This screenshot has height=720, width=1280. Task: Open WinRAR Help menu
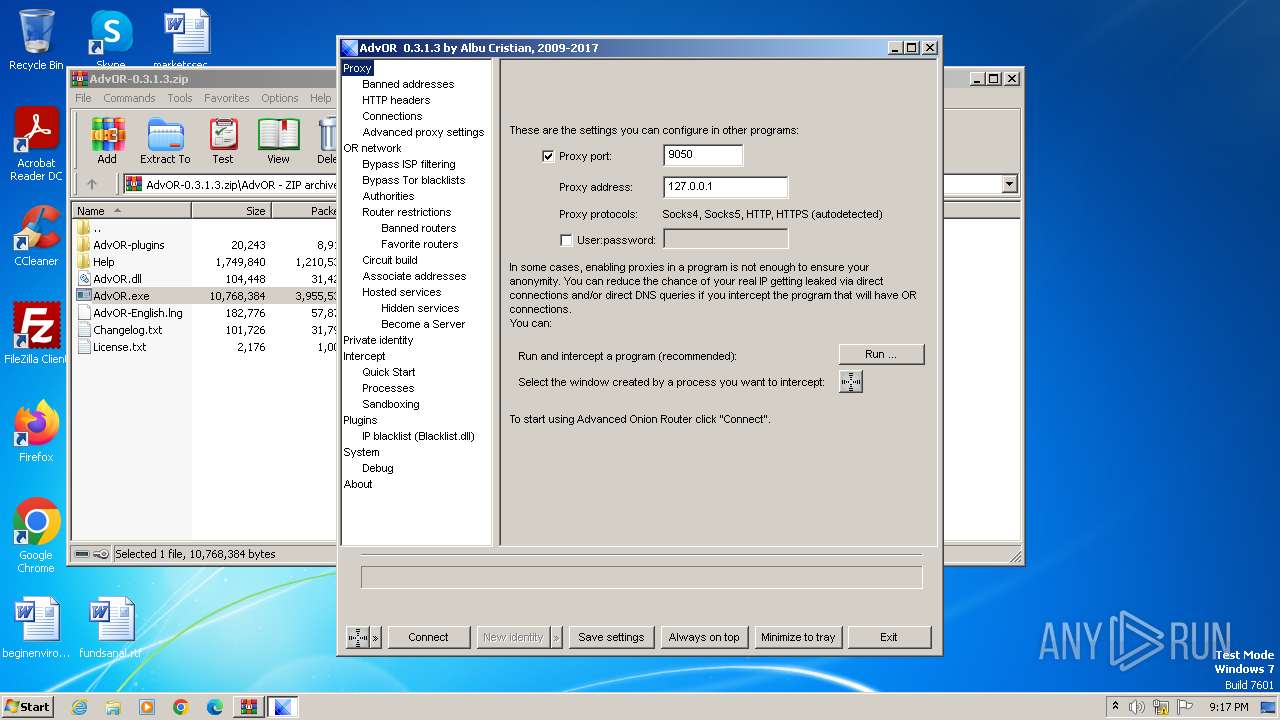coord(320,98)
